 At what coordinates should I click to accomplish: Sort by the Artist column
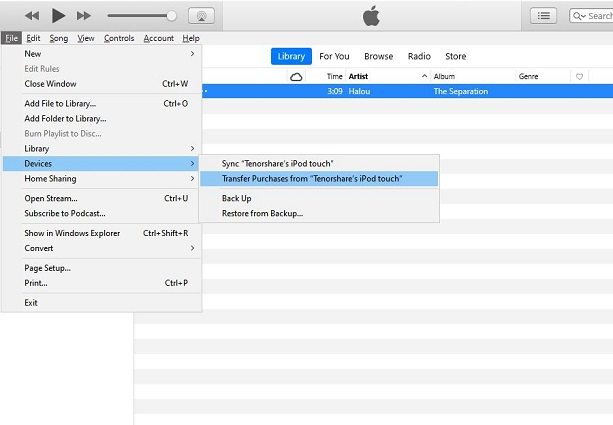tap(358, 77)
